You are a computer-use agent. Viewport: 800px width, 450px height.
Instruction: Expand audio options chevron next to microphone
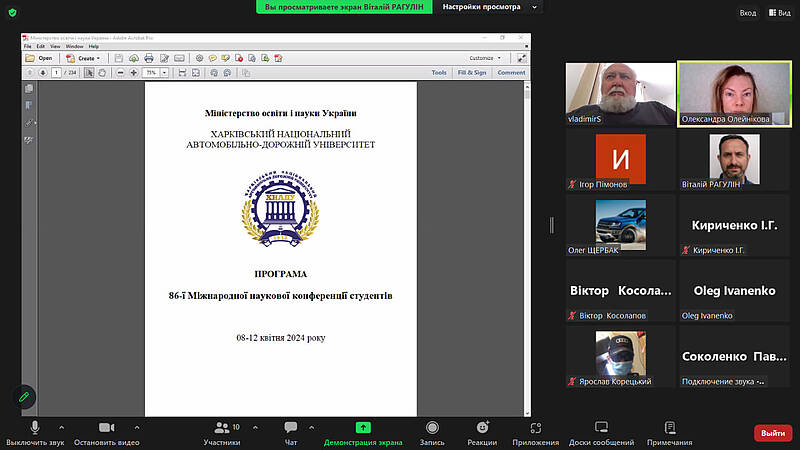(61, 428)
